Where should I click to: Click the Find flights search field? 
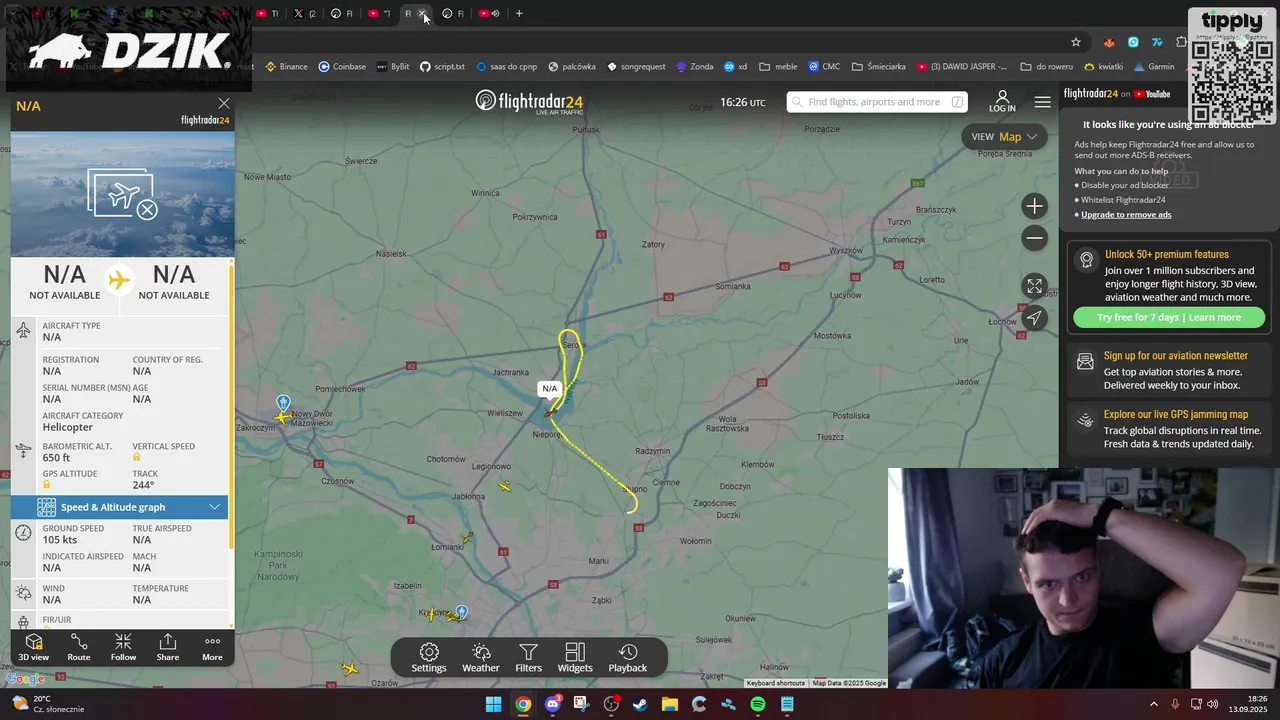pos(877,102)
